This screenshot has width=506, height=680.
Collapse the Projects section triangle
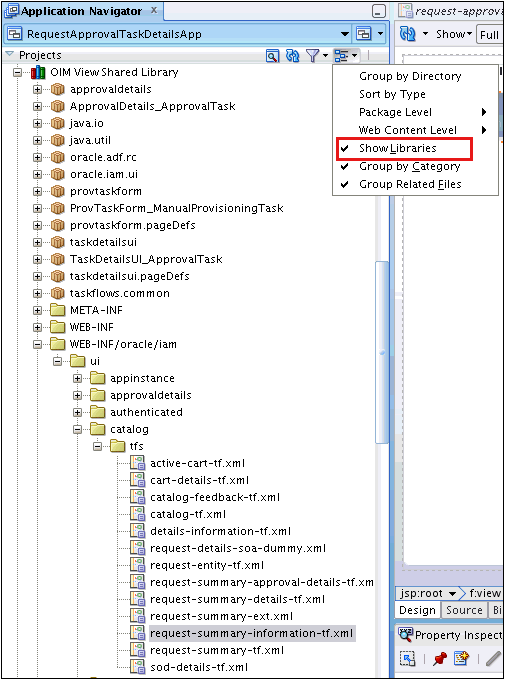point(10,55)
